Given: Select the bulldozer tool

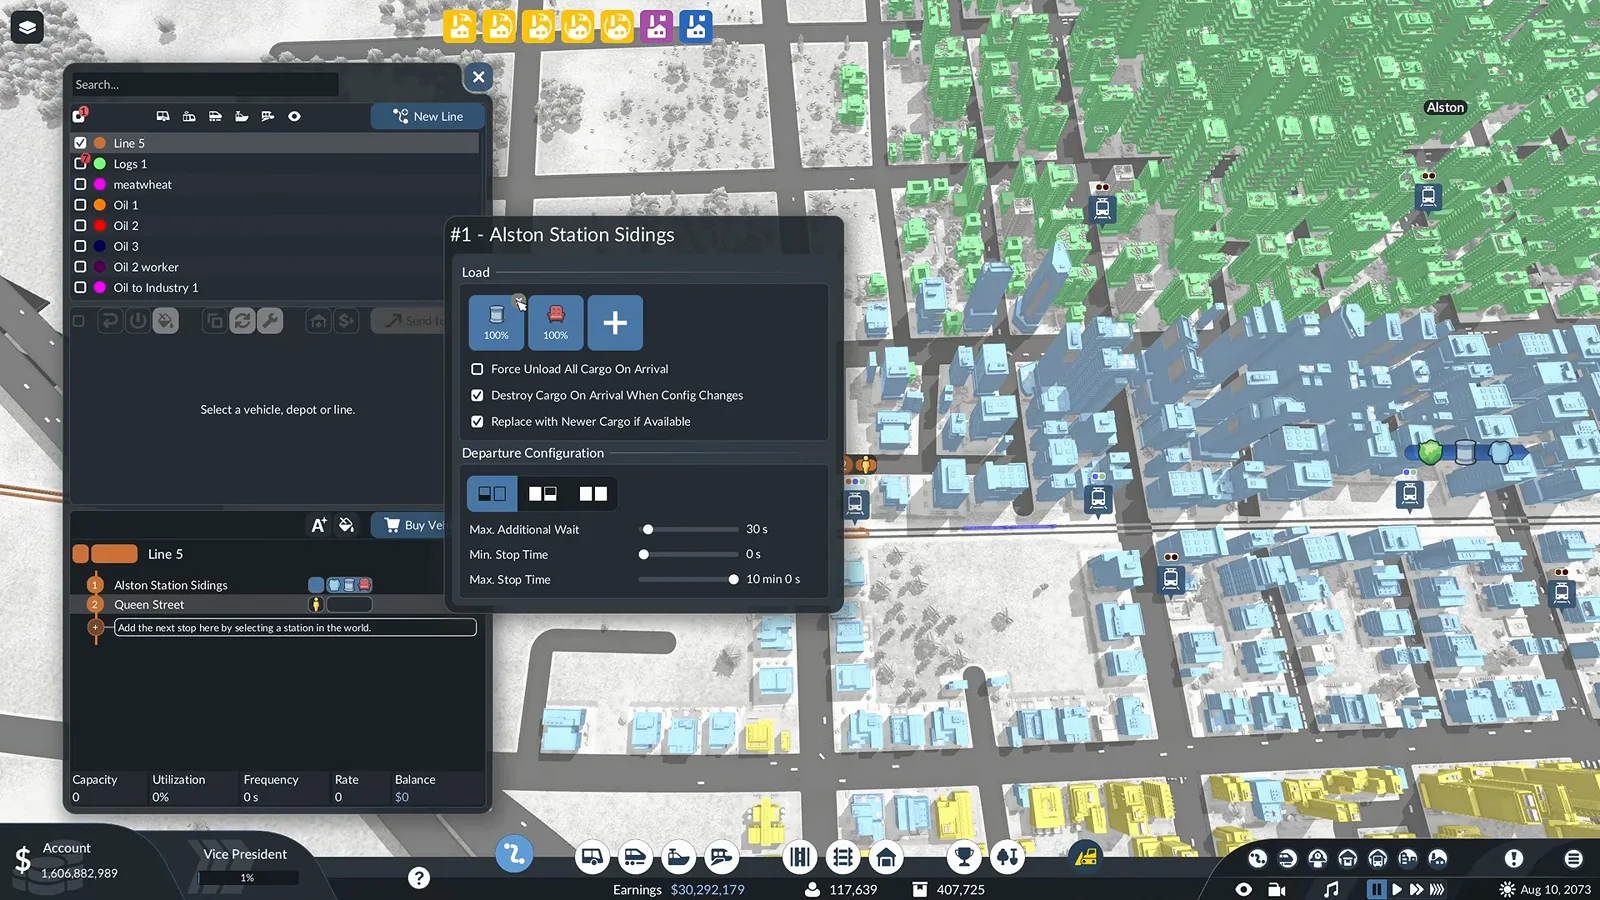Looking at the screenshot, I should 1086,856.
